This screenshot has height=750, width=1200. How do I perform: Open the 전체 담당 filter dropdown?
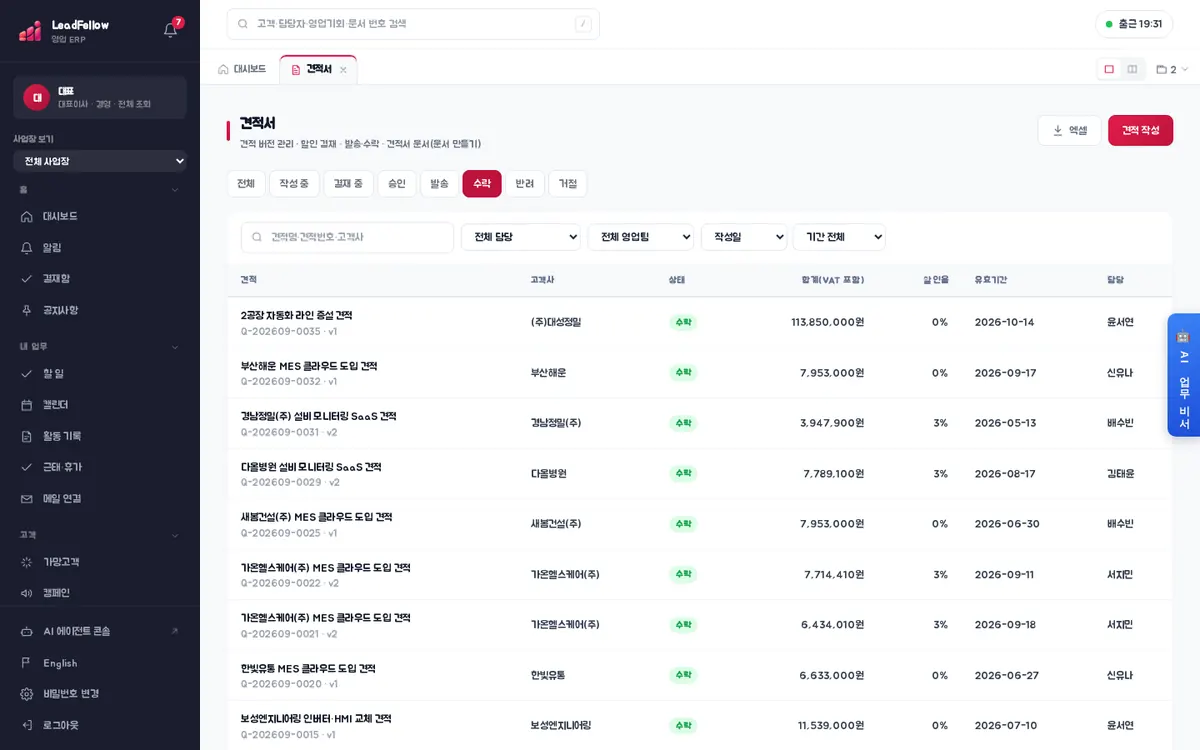(521, 237)
